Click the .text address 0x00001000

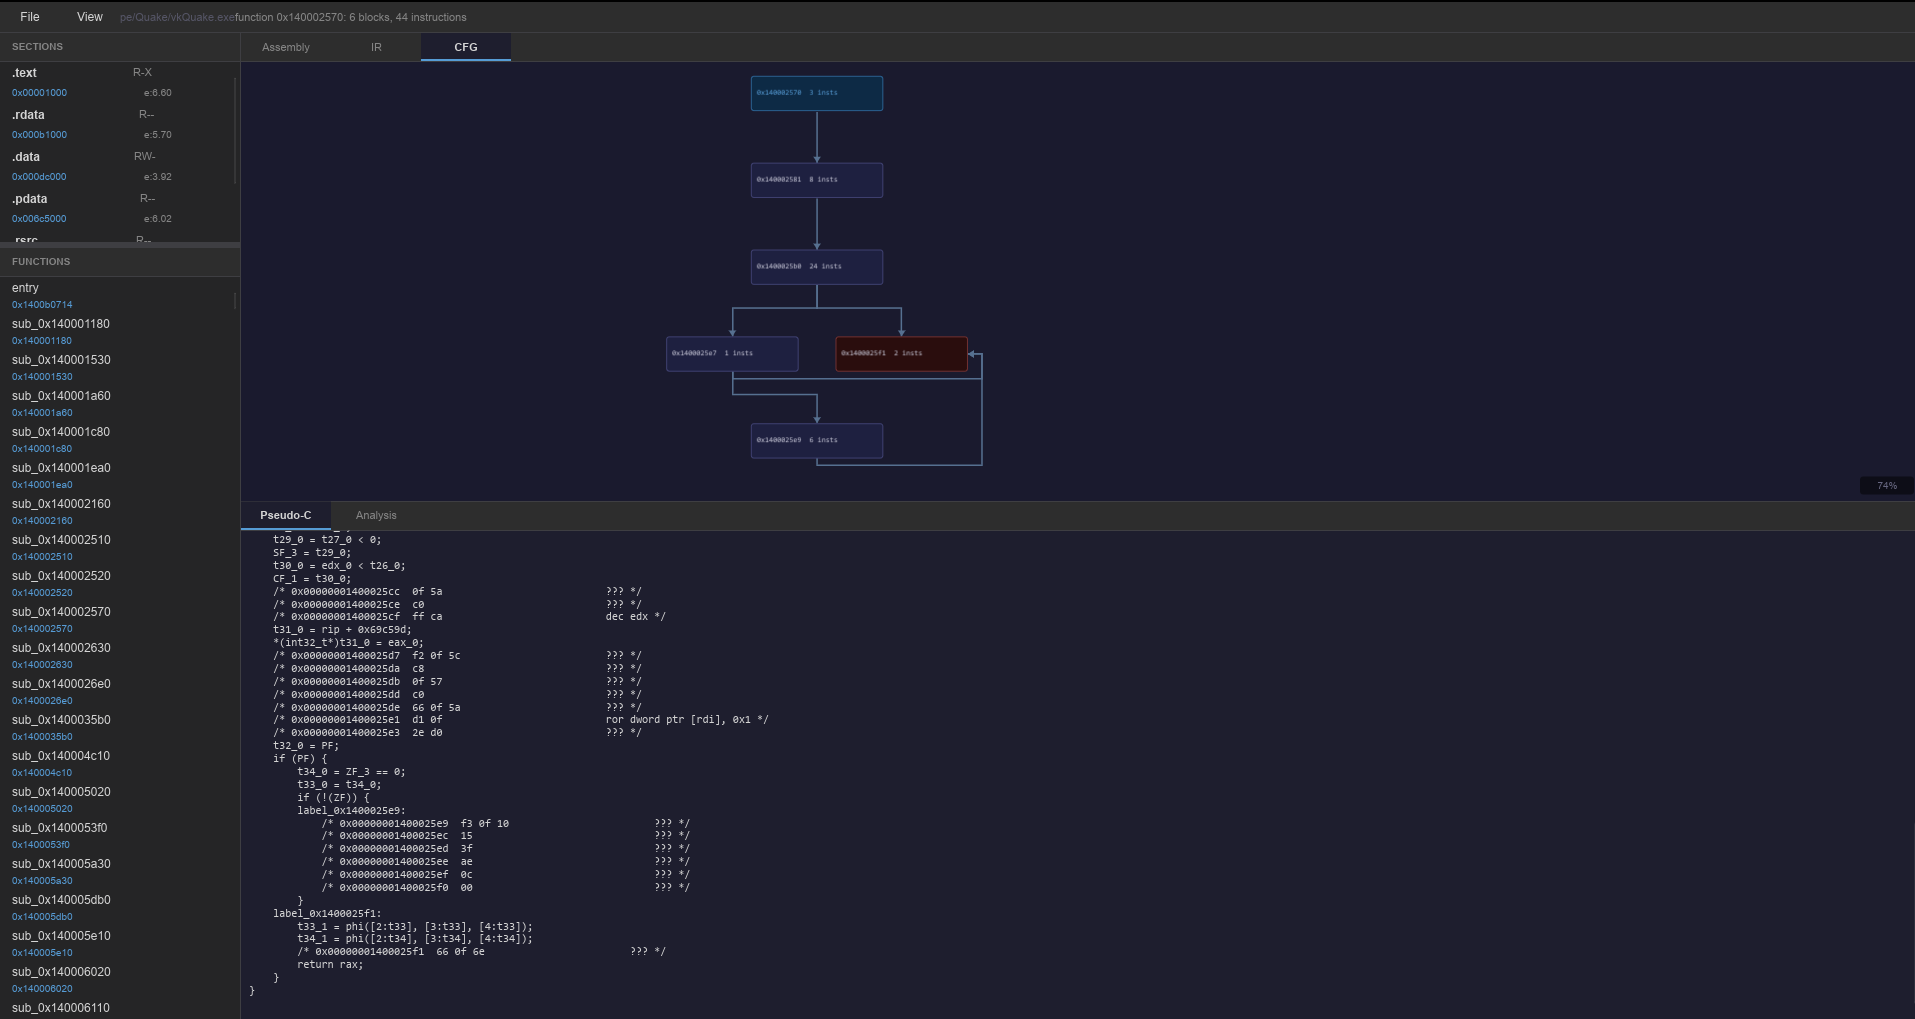(39, 93)
